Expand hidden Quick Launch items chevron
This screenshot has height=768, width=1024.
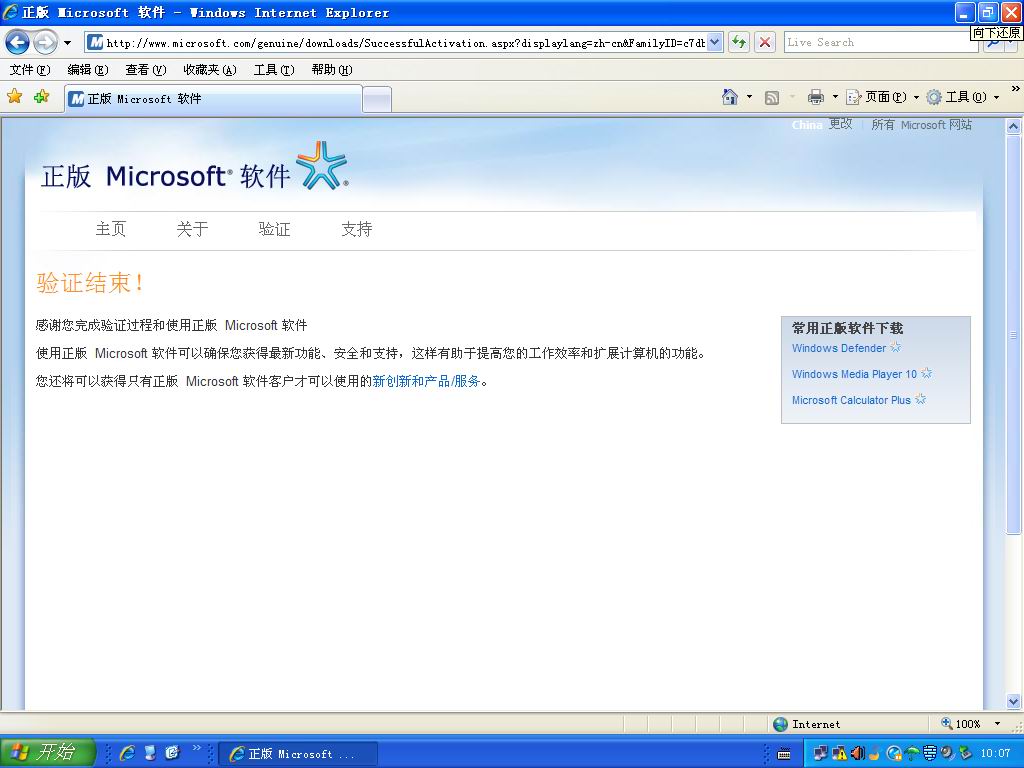click(x=197, y=748)
